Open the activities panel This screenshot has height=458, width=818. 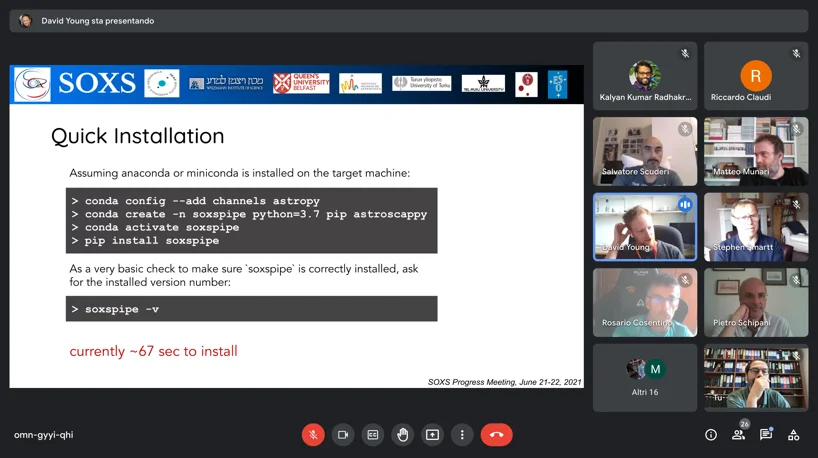click(x=793, y=435)
